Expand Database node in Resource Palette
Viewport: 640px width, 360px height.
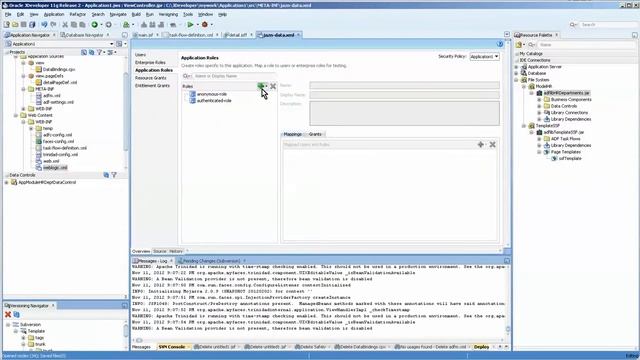point(516,73)
